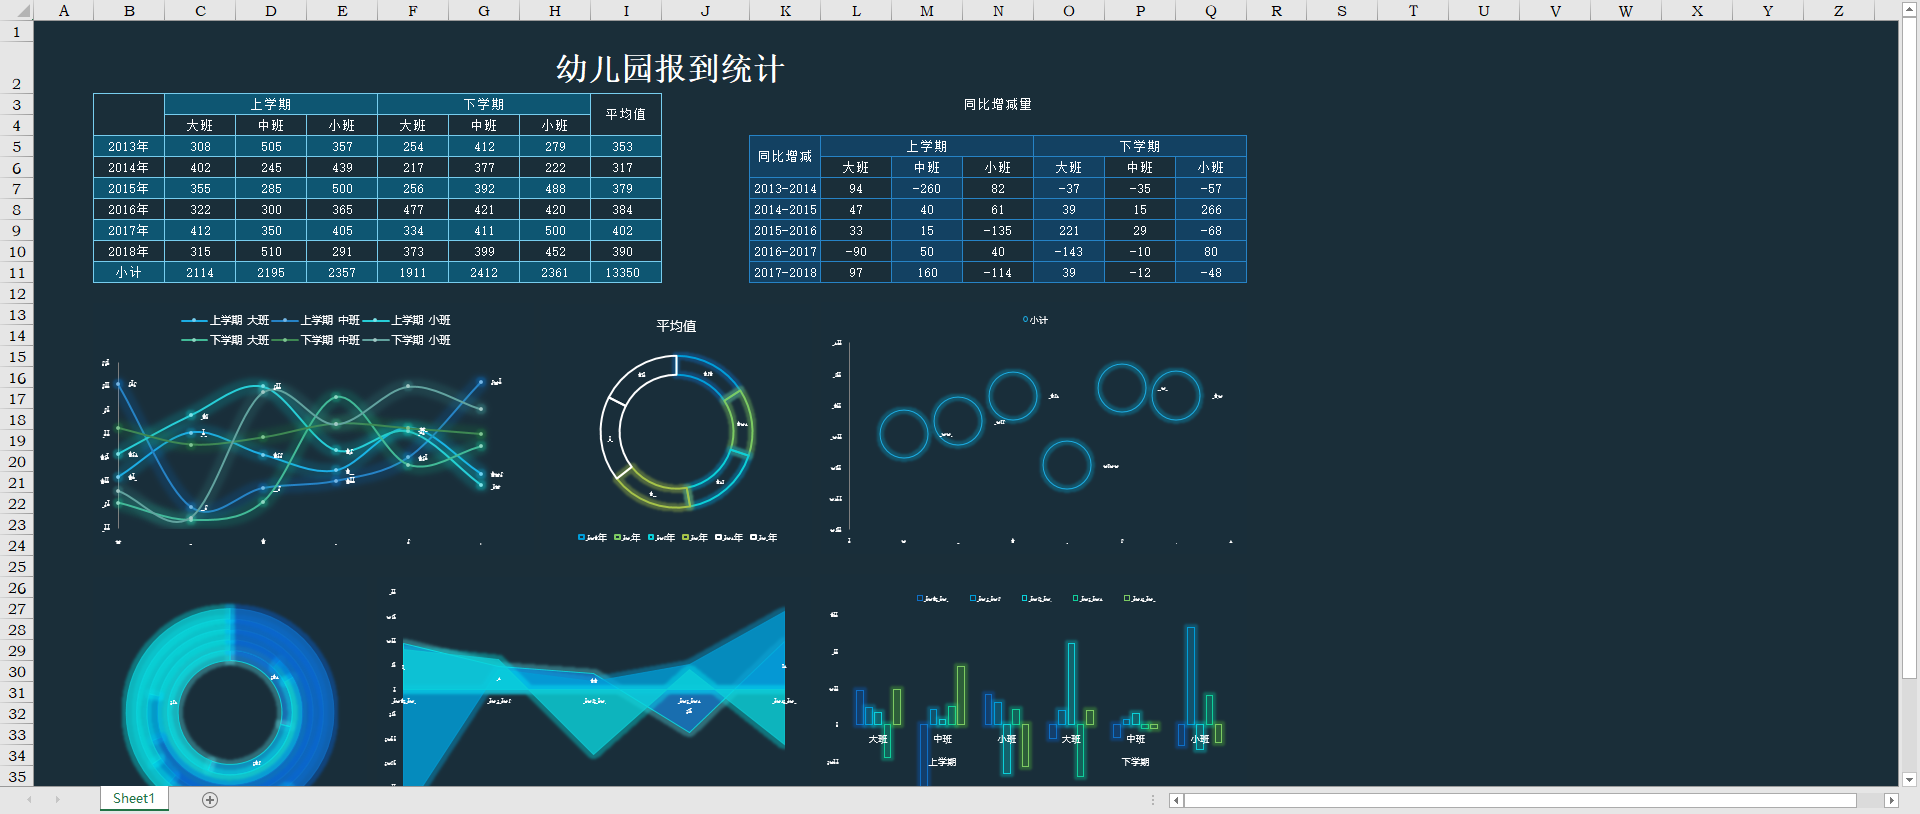The width and height of the screenshot is (1920, 814).
Task: Click the next sheet navigation arrow
Action: 58,799
